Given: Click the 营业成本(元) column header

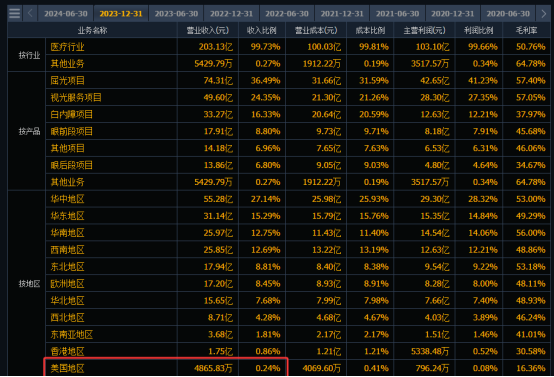Looking at the screenshot, I should tap(316, 30).
